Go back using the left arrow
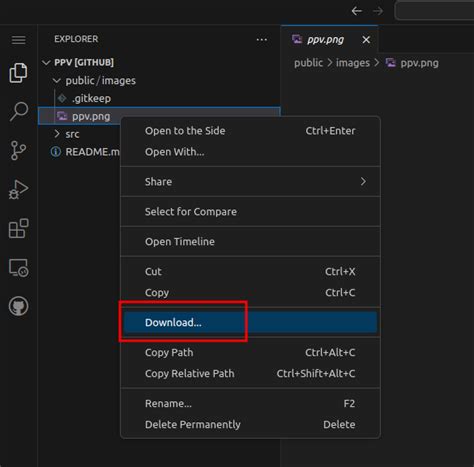 356,11
